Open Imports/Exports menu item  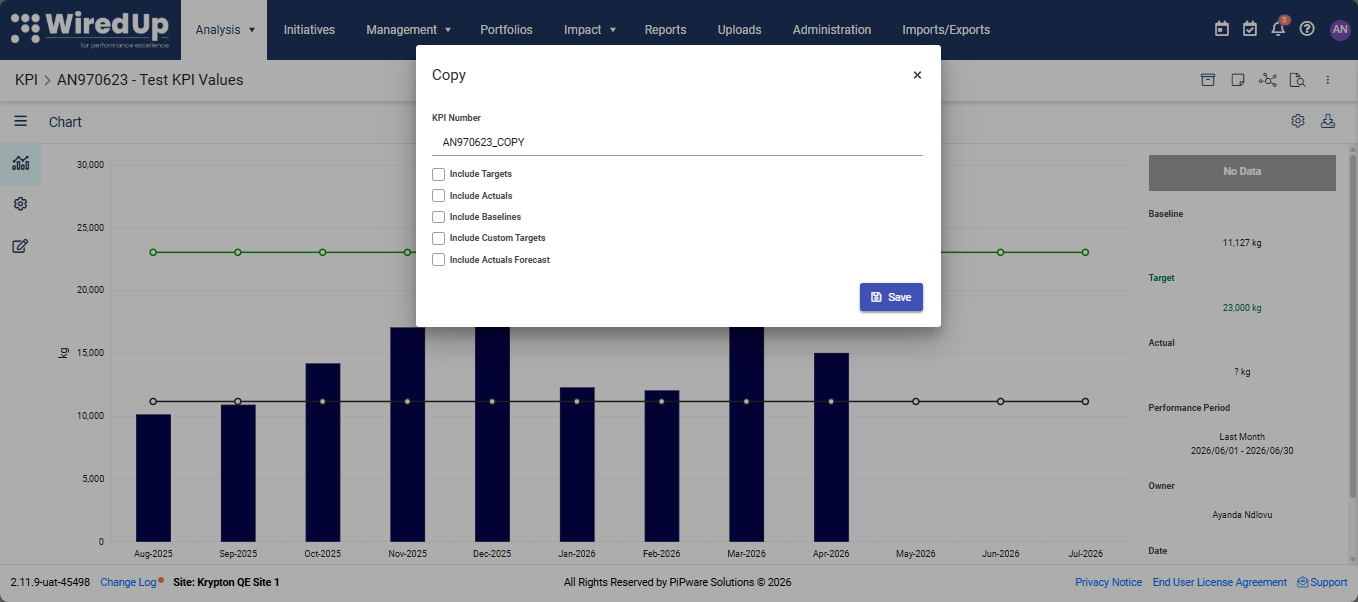pyautogui.click(x=946, y=30)
